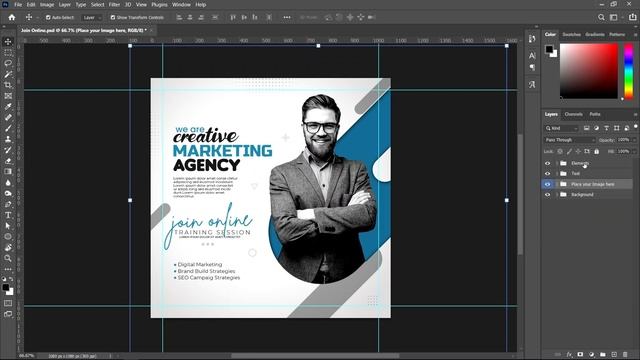
Task: Select the Eyedropper tool
Action: [8, 107]
